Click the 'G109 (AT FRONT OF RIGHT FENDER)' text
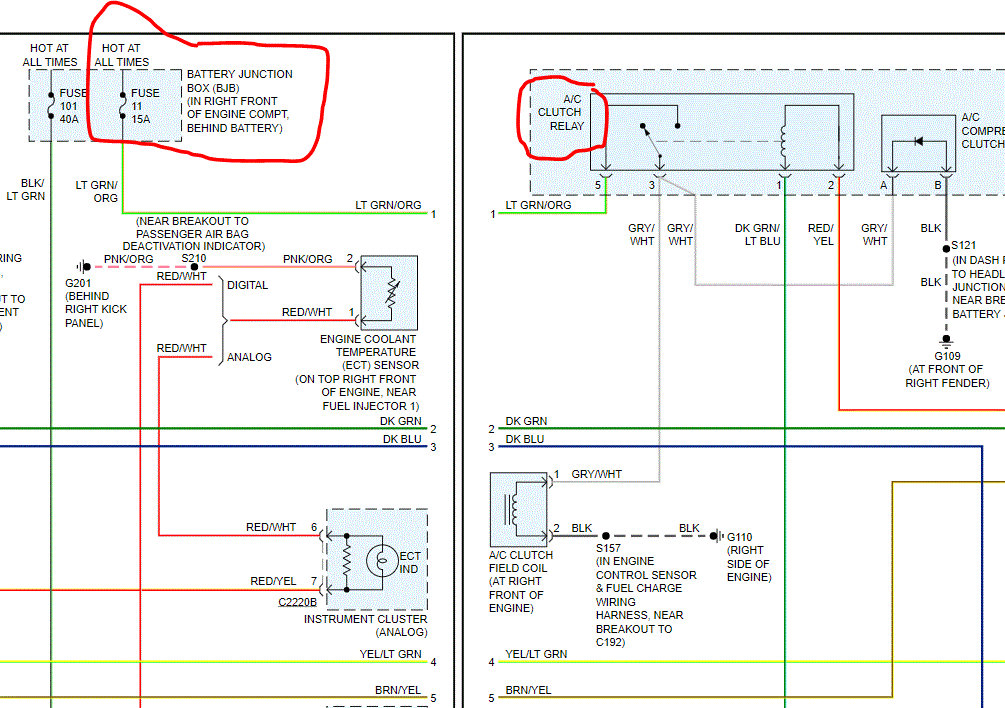The width and height of the screenshot is (1005, 708). 947,370
